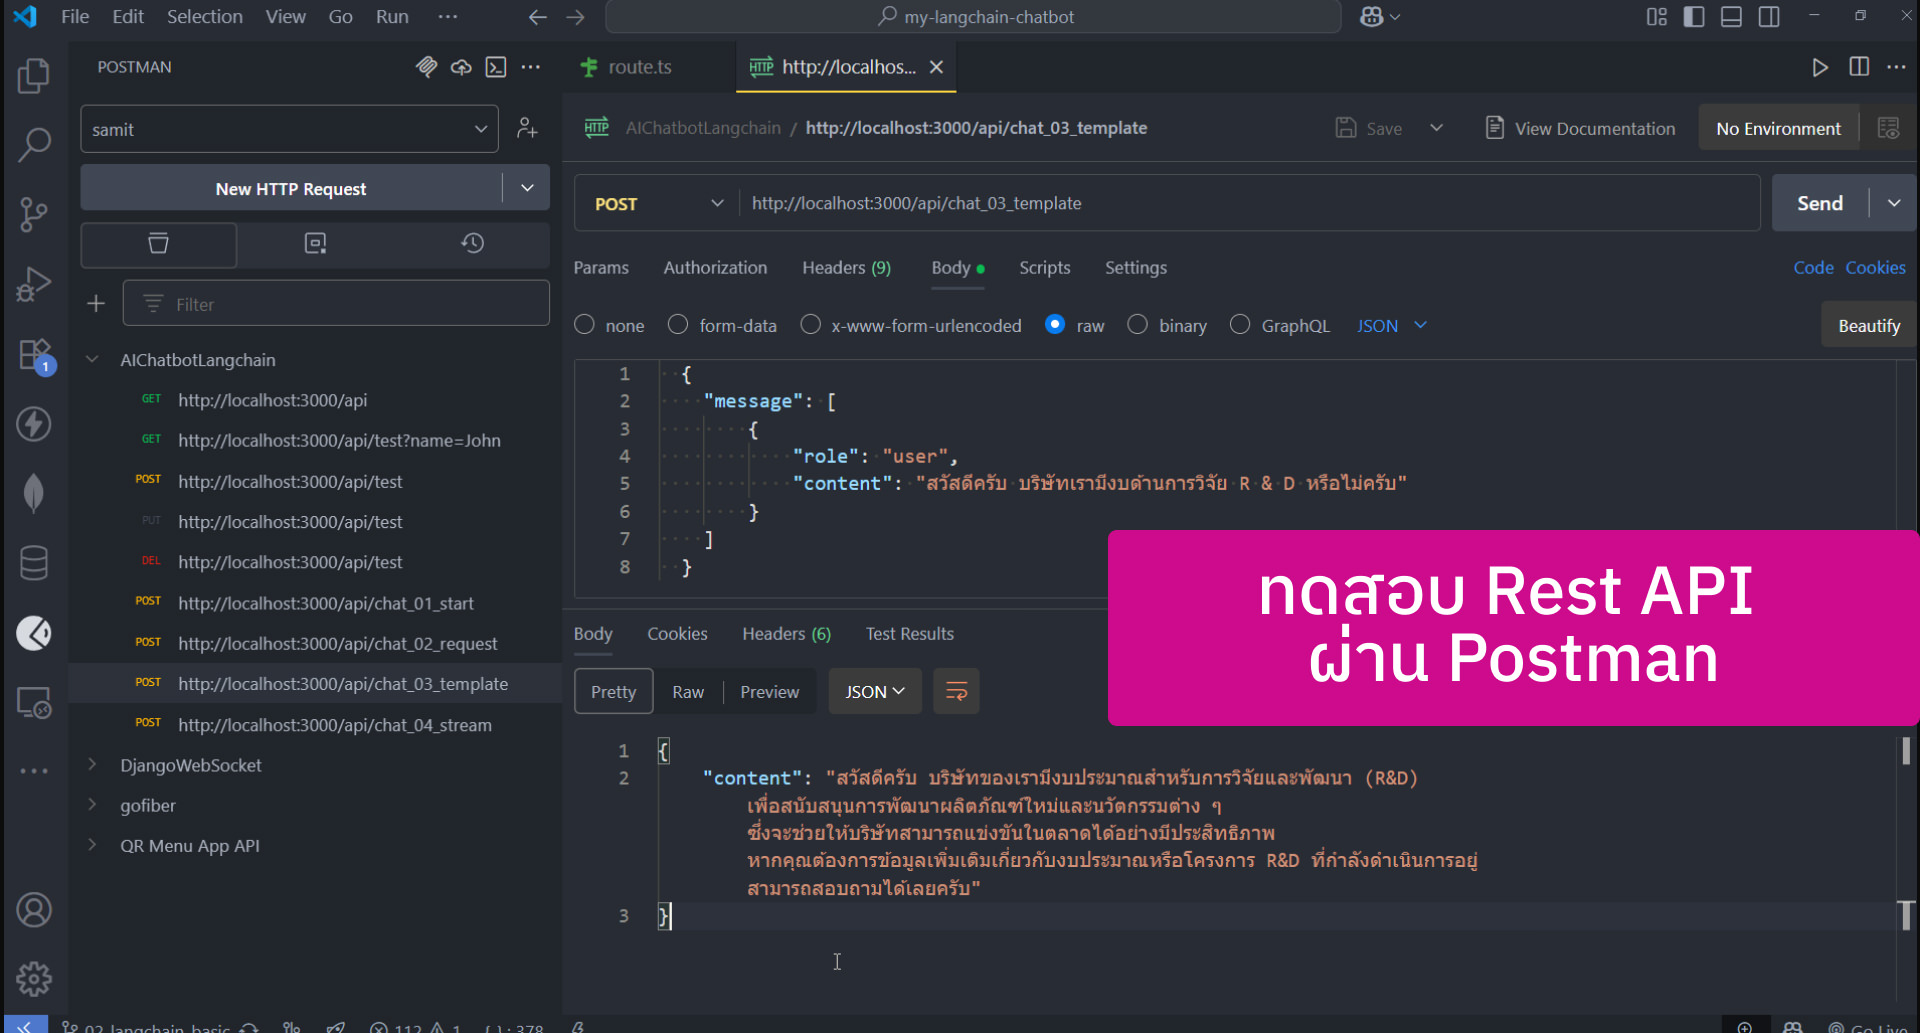The width and height of the screenshot is (1920, 1033).
Task: Click the wrap lines icon in response
Action: pyautogui.click(x=956, y=691)
